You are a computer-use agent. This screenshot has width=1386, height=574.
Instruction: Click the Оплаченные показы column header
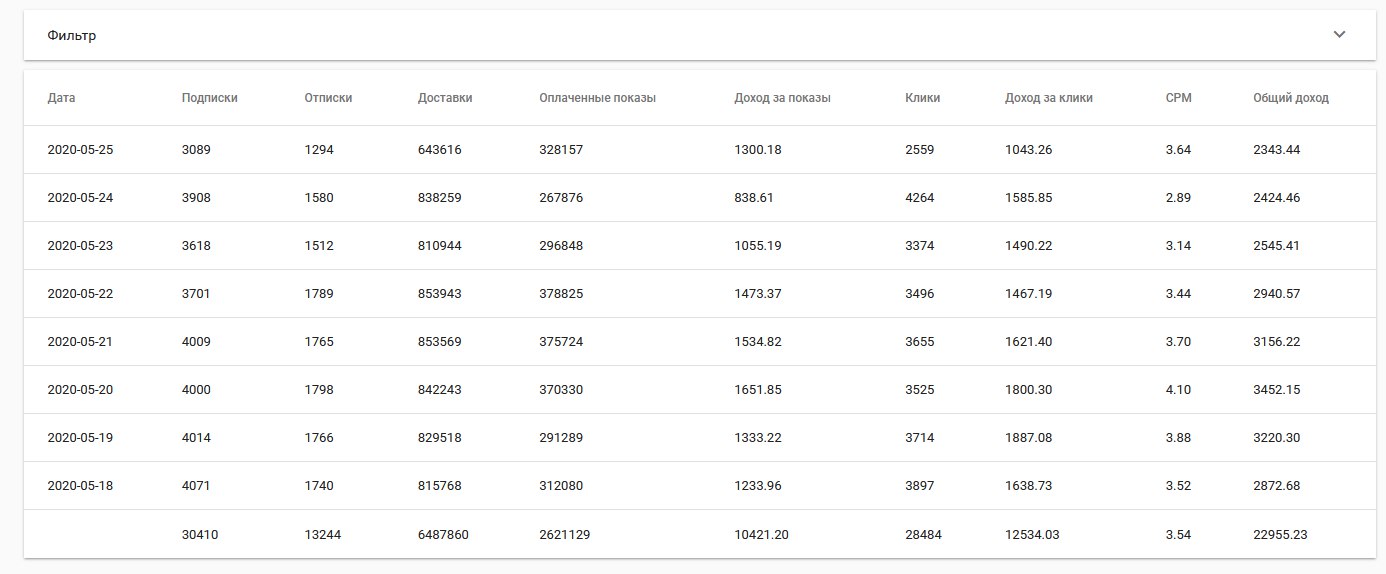(597, 98)
